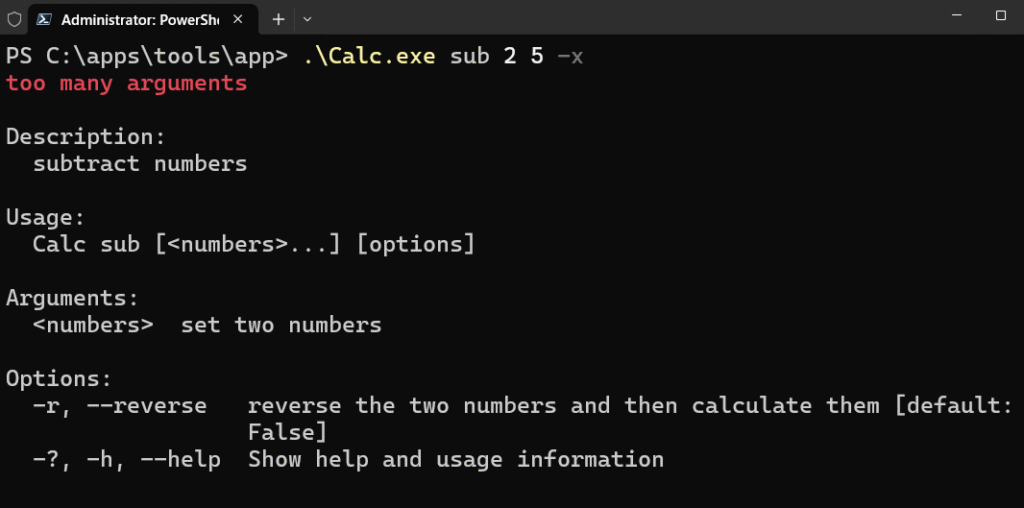
Task: Close the Administrator: PowerShell tab
Action: coord(238,20)
